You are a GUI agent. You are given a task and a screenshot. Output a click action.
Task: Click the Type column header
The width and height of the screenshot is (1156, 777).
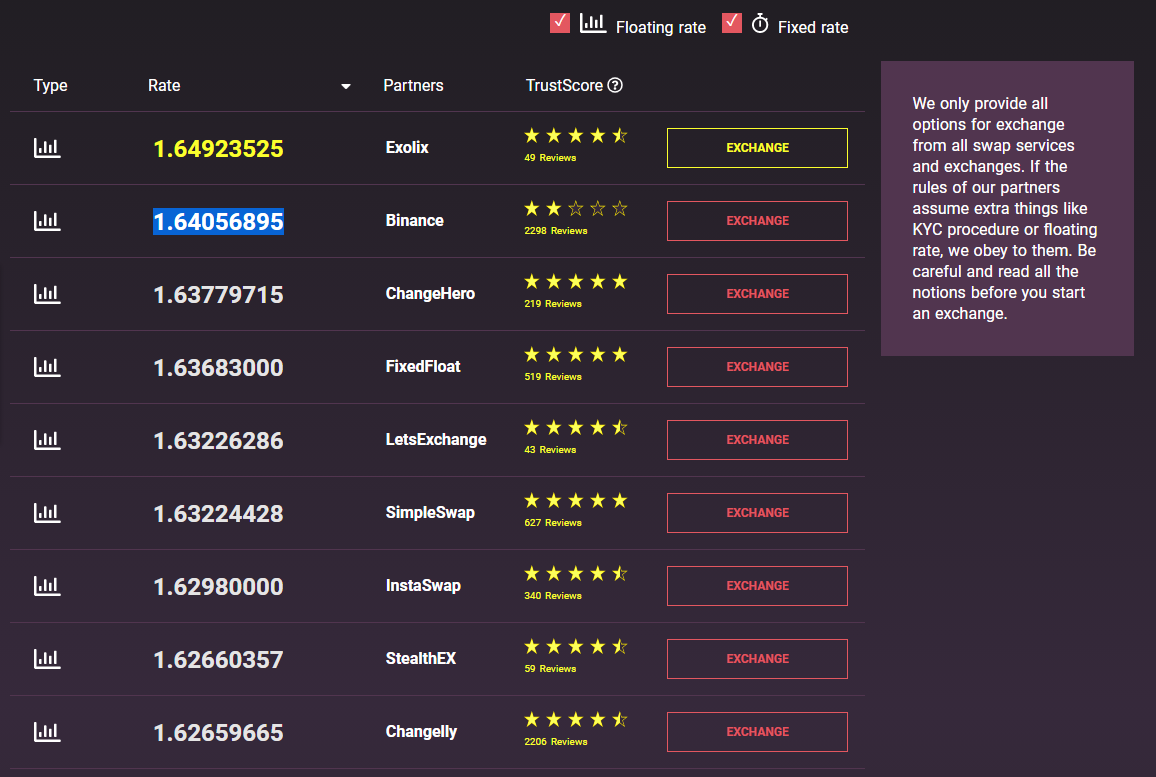coord(50,86)
